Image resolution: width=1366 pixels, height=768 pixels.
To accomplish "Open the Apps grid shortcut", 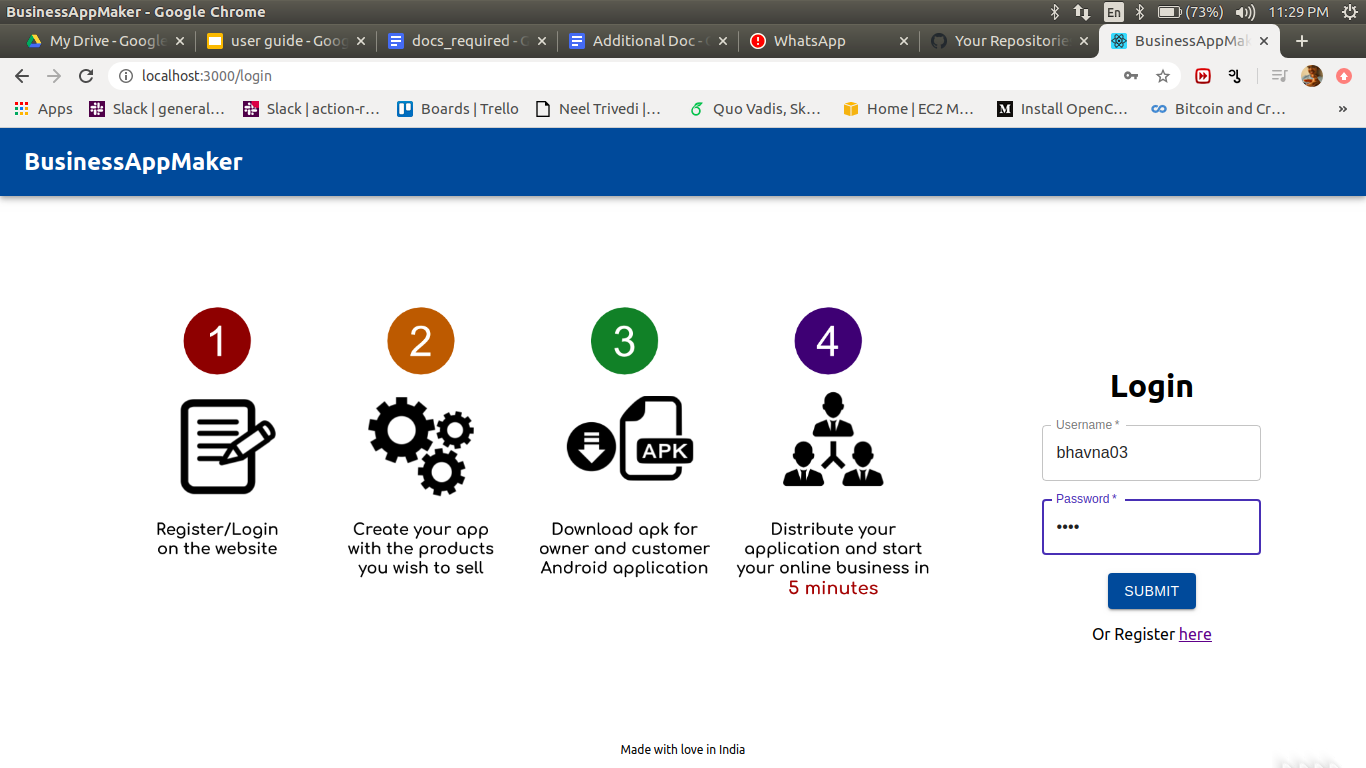I will click(x=43, y=109).
